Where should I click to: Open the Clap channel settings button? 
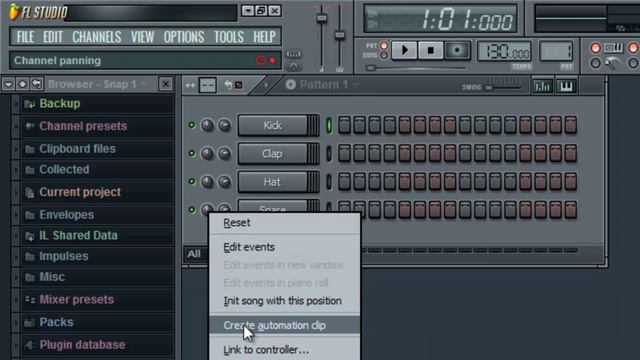pyautogui.click(x=272, y=154)
